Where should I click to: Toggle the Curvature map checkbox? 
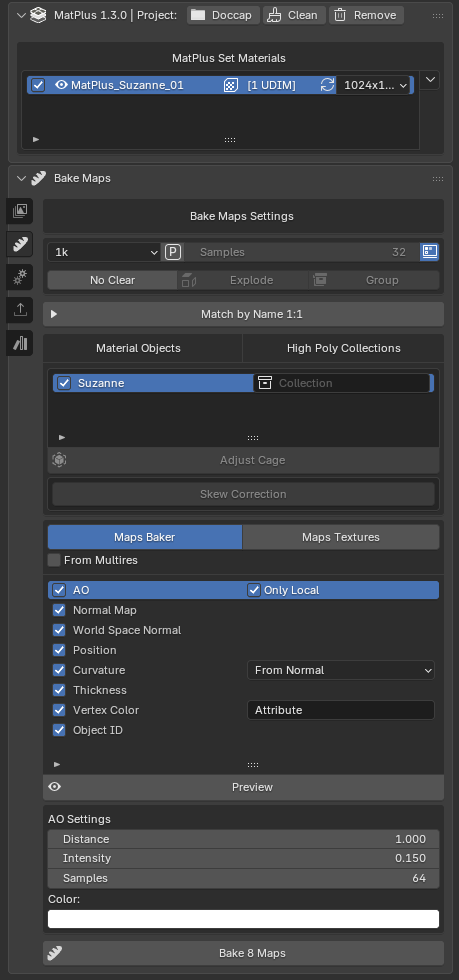click(59, 670)
